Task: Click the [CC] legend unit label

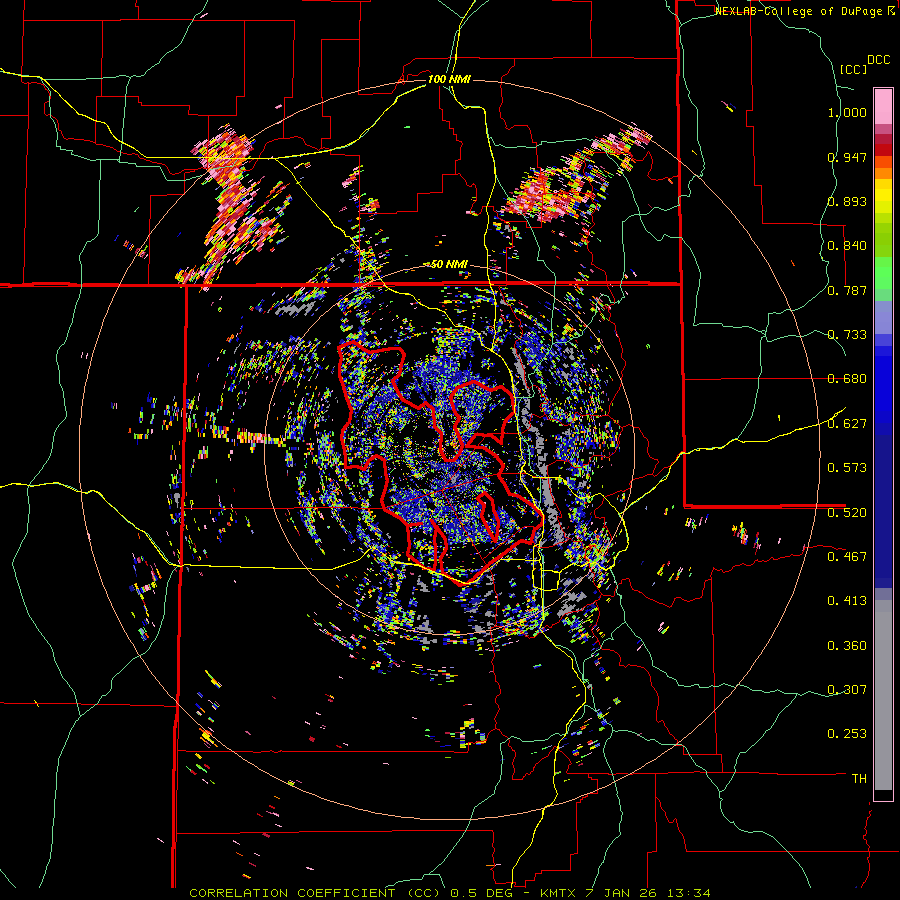Action: pos(853,69)
